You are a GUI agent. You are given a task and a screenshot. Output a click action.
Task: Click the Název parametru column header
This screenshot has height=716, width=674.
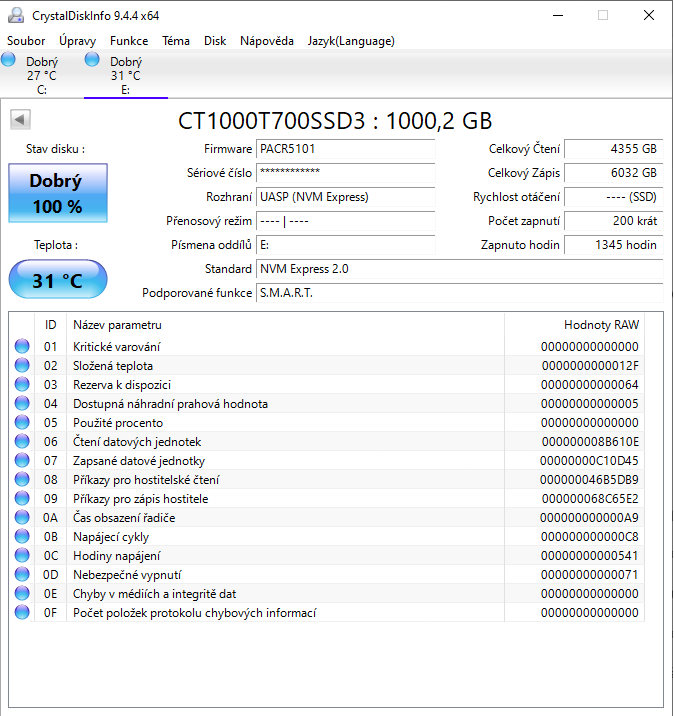[285, 325]
